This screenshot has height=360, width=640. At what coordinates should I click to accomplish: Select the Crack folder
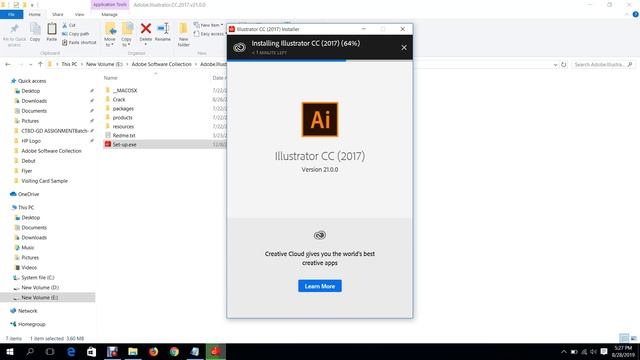click(x=119, y=100)
